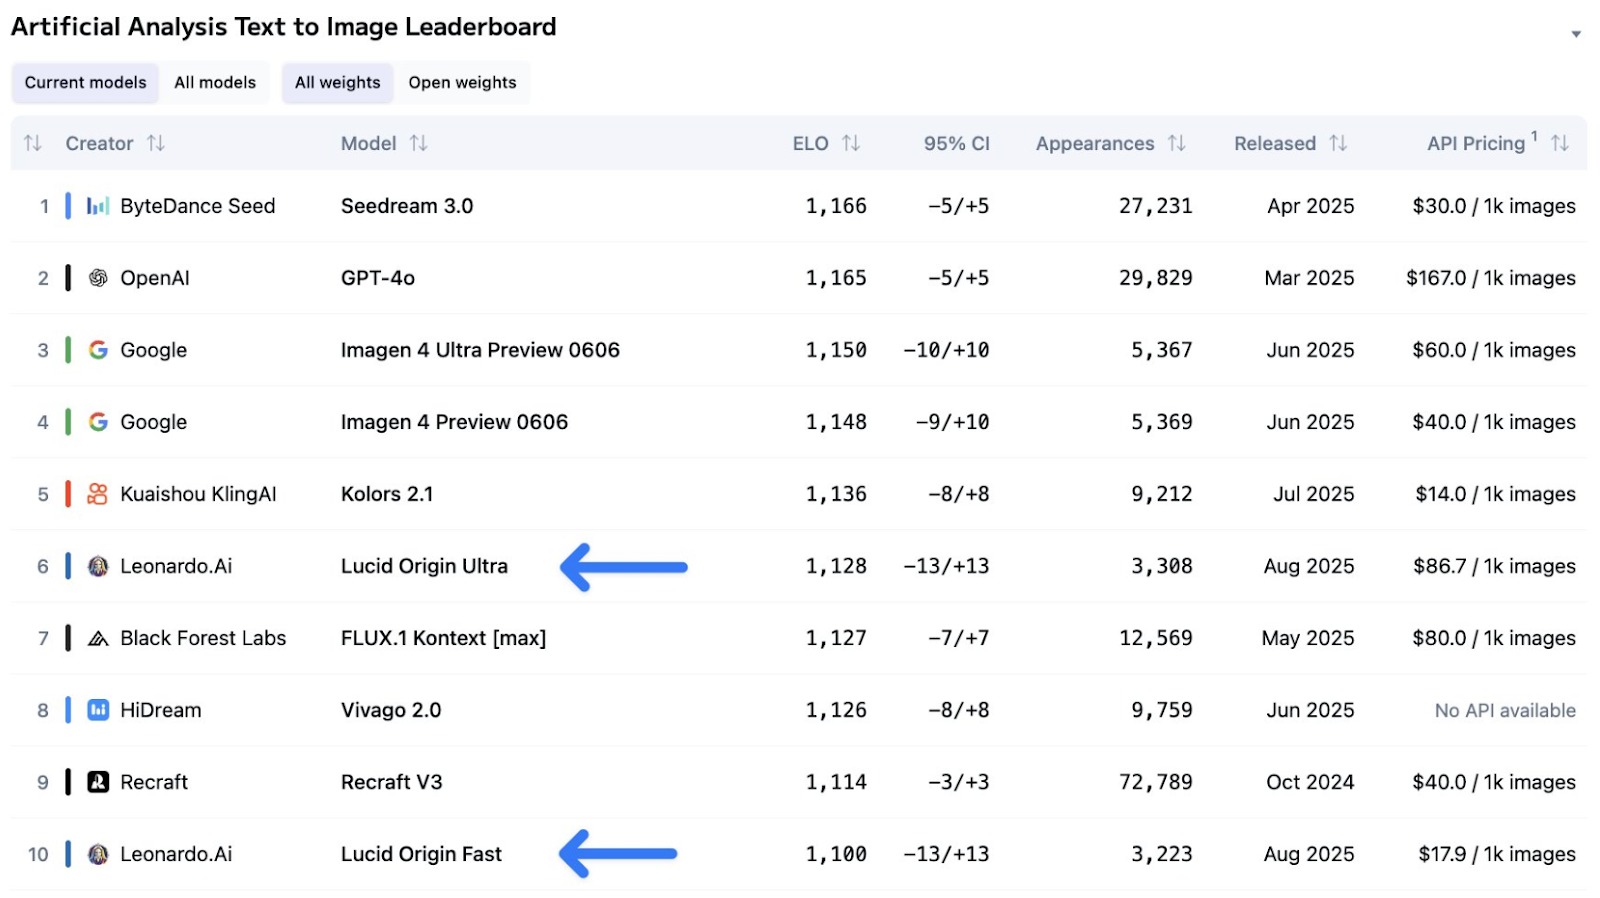This screenshot has width=1600, height=898.
Task: Click the Kuaishou KlingAI creator name
Action: point(198,494)
